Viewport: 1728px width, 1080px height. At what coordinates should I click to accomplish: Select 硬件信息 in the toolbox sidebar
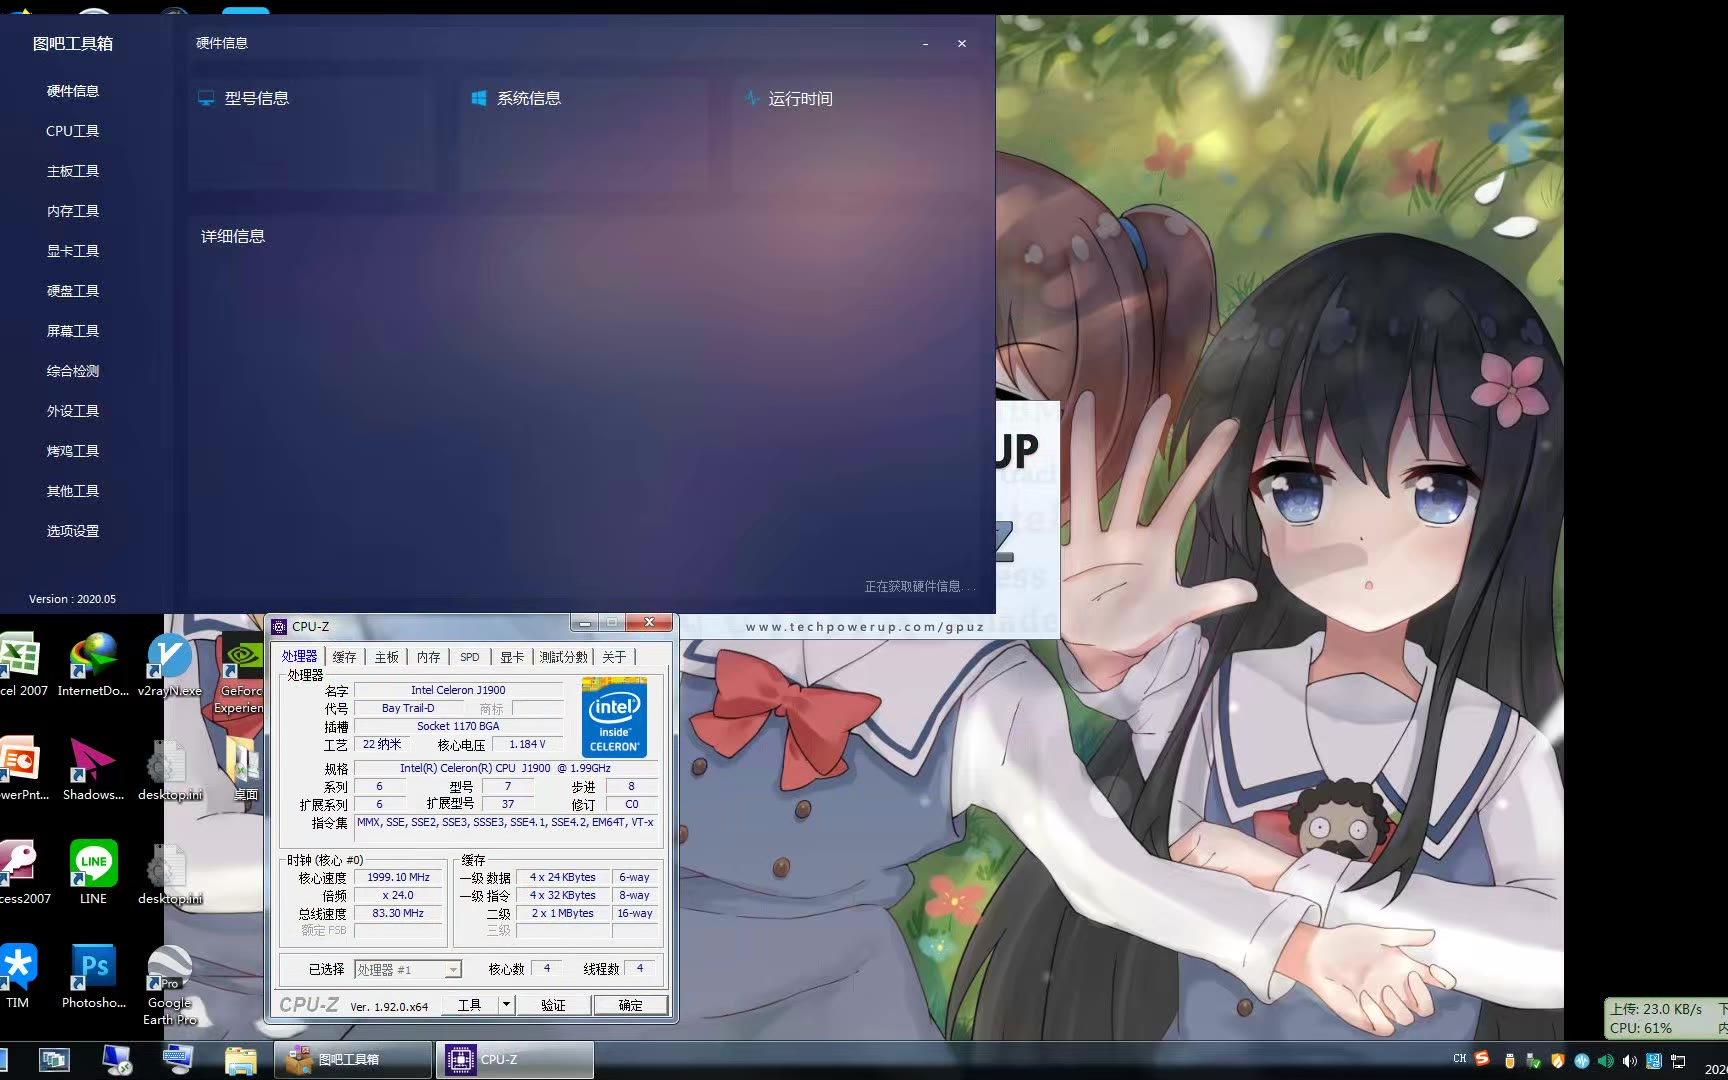(73, 91)
